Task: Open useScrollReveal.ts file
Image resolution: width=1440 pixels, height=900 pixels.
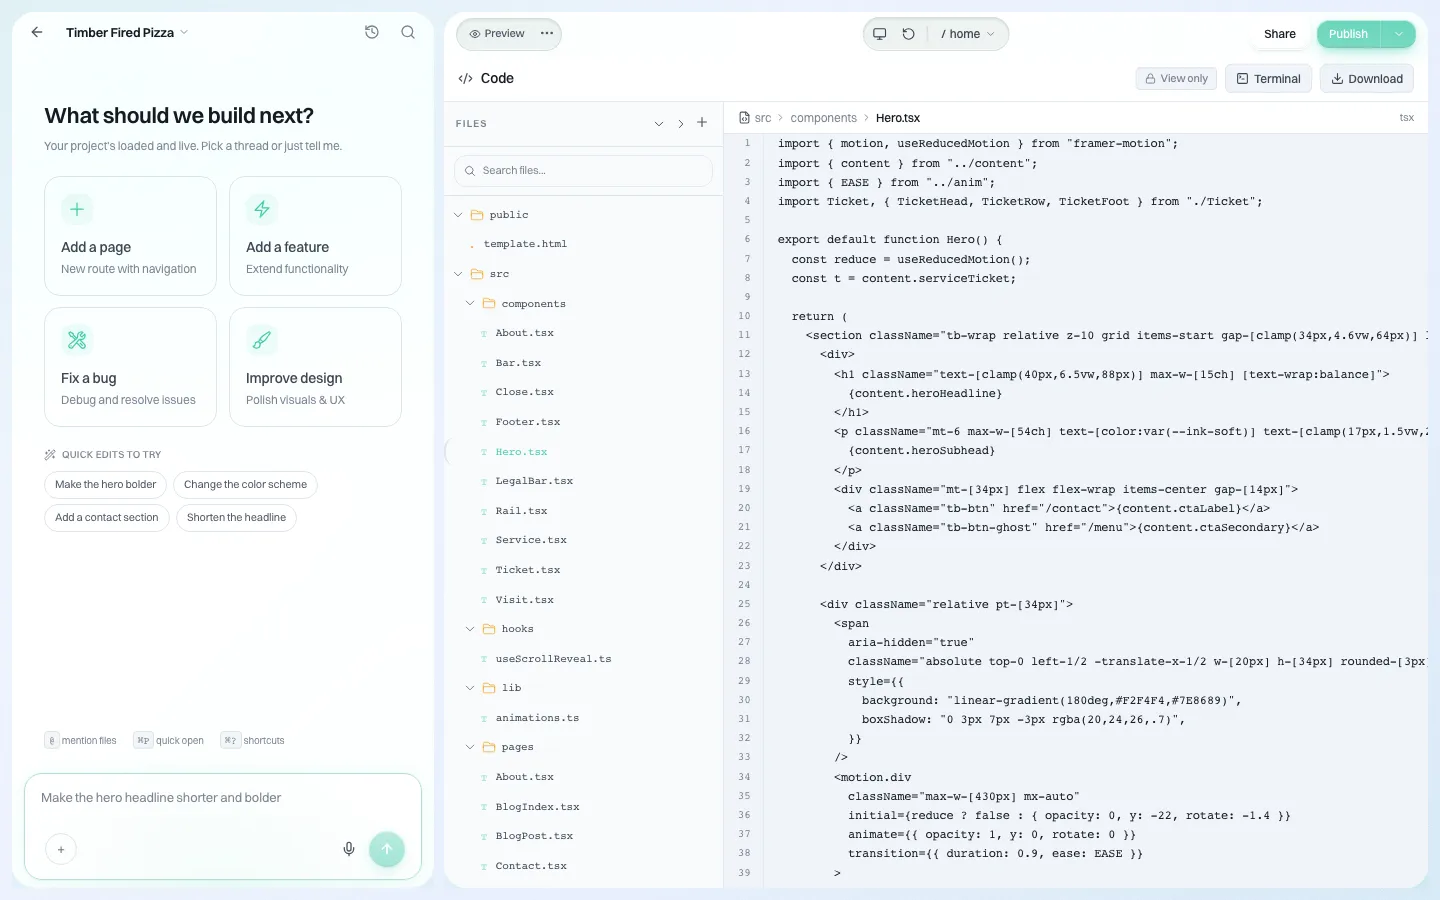Action: [553, 659]
